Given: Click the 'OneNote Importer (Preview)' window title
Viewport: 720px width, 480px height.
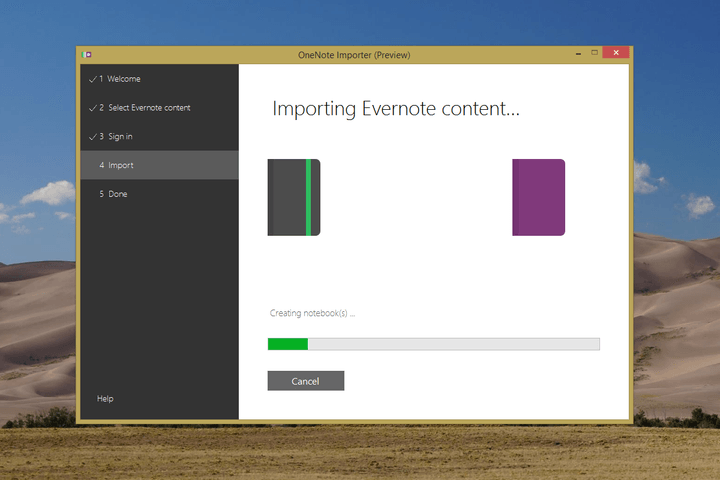Looking at the screenshot, I should tap(354, 55).
